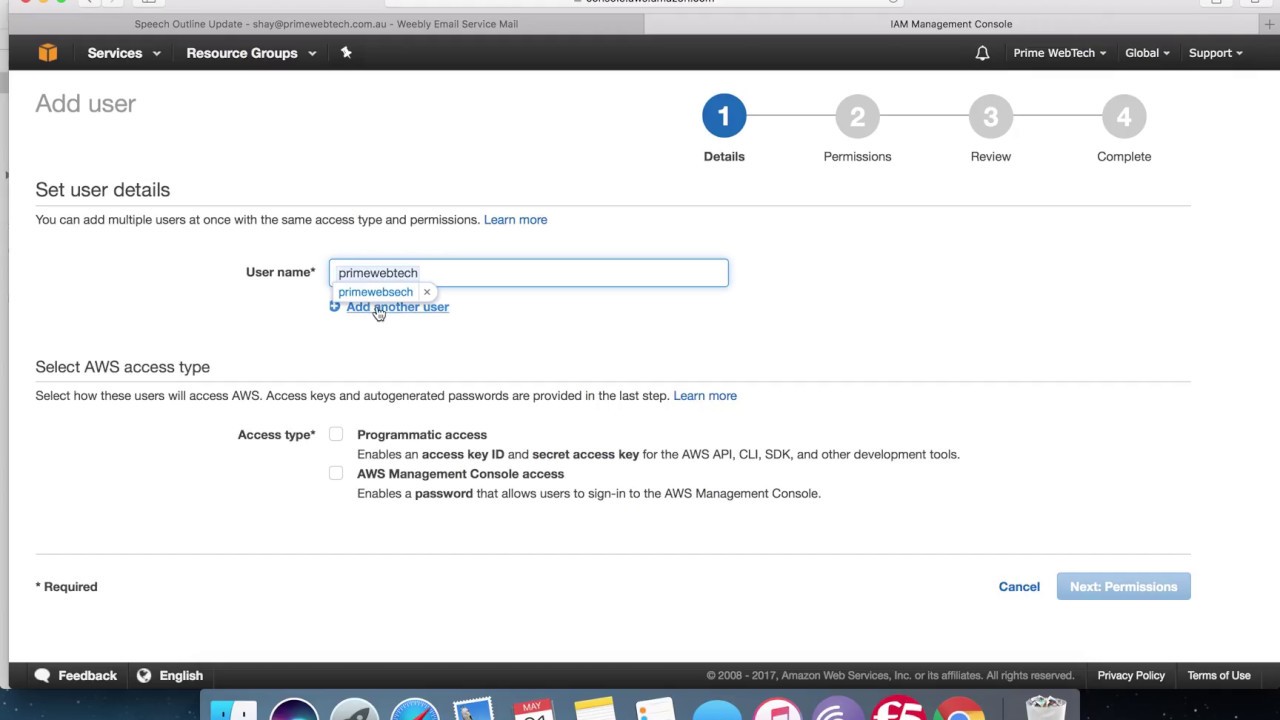The image size is (1280, 720).
Task: Open Notes icon in the dock
Action: 594,710
